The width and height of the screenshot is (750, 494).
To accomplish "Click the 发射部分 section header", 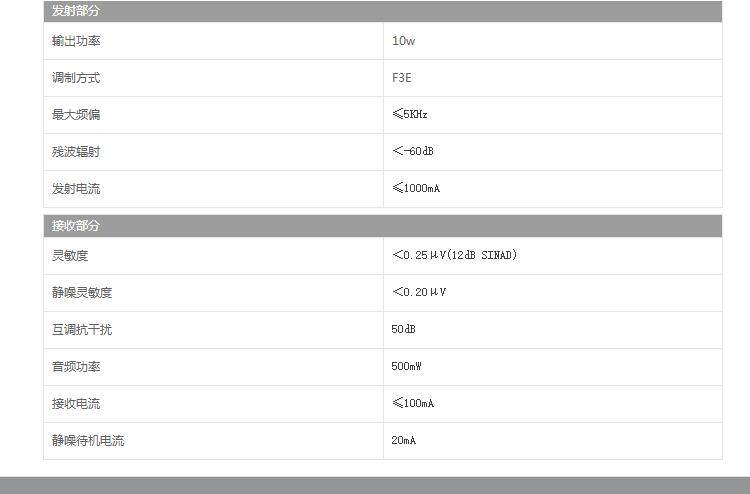I will (76, 11).
